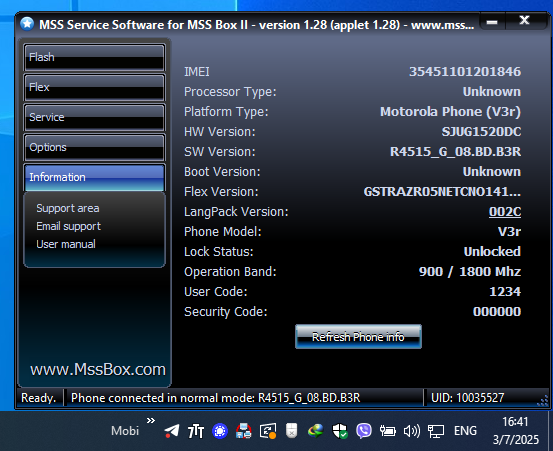553x451 pixels.
Task: Click the Email support link
Action: pos(68,226)
